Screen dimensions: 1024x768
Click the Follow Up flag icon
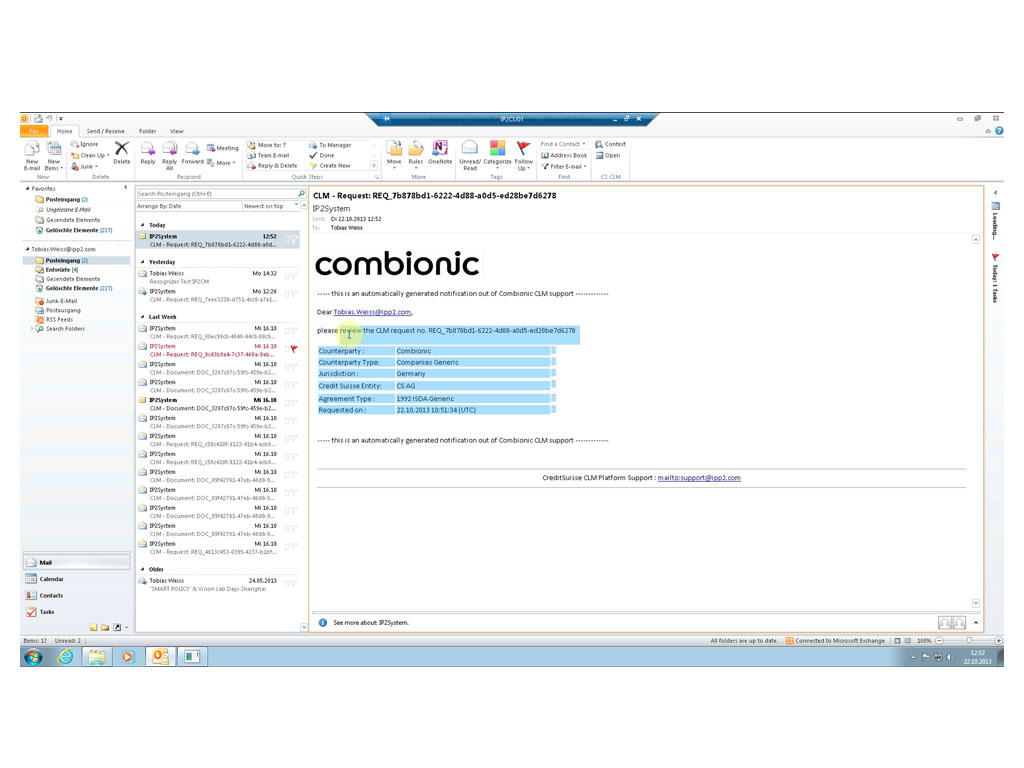pos(523,150)
